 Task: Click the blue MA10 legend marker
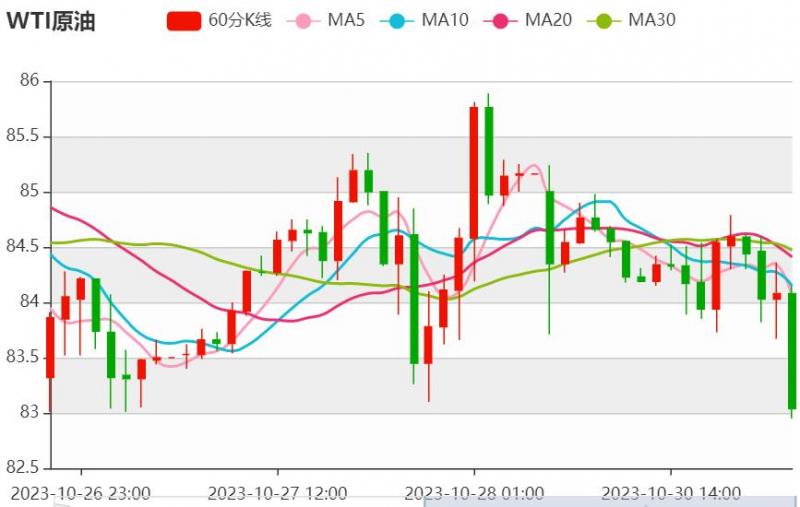[397, 21]
